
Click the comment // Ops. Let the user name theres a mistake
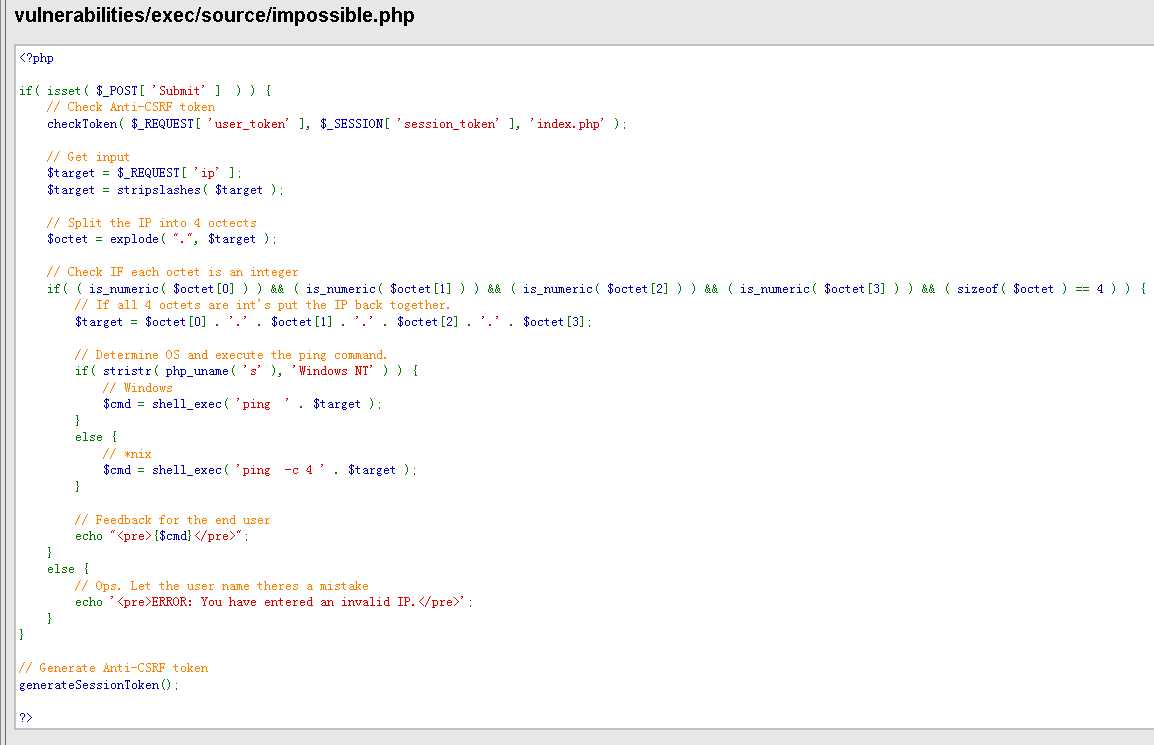pos(222,586)
